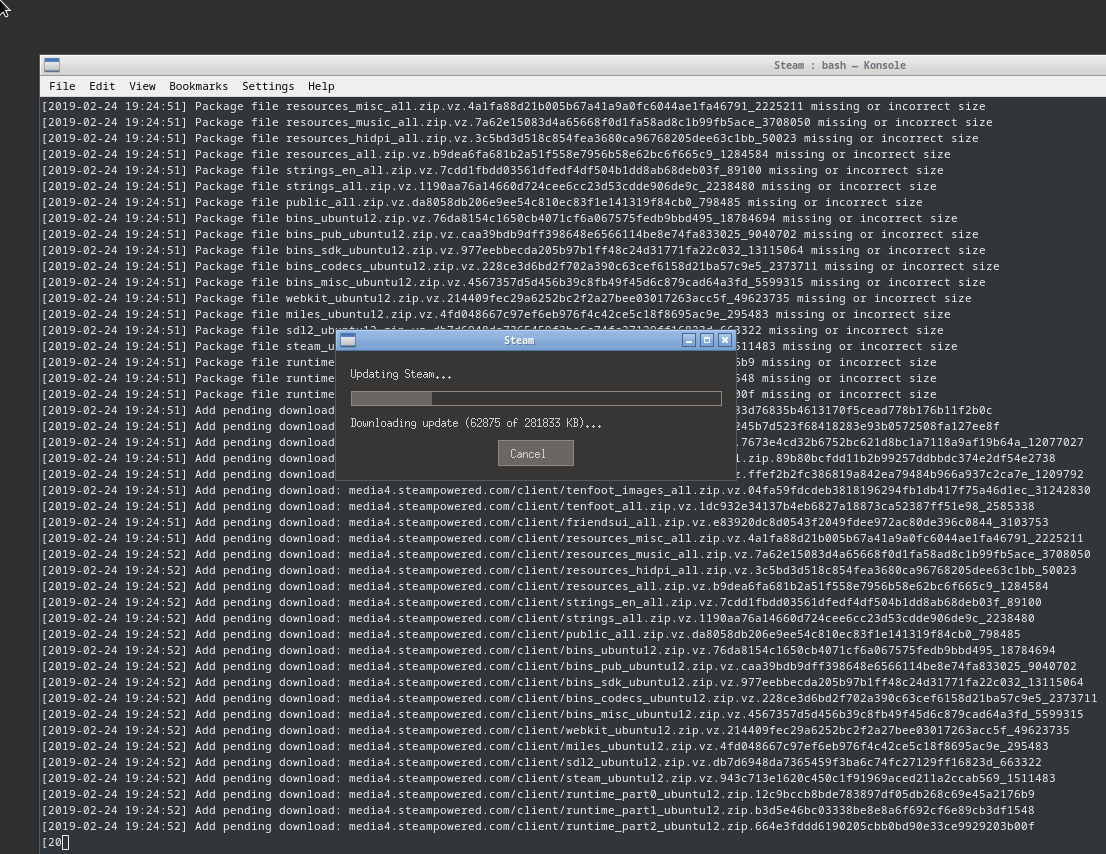The width and height of the screenshot is (1106, 854).
Task: Click the strings_all.zip pending download line
Action: click(x=538, y=618)
